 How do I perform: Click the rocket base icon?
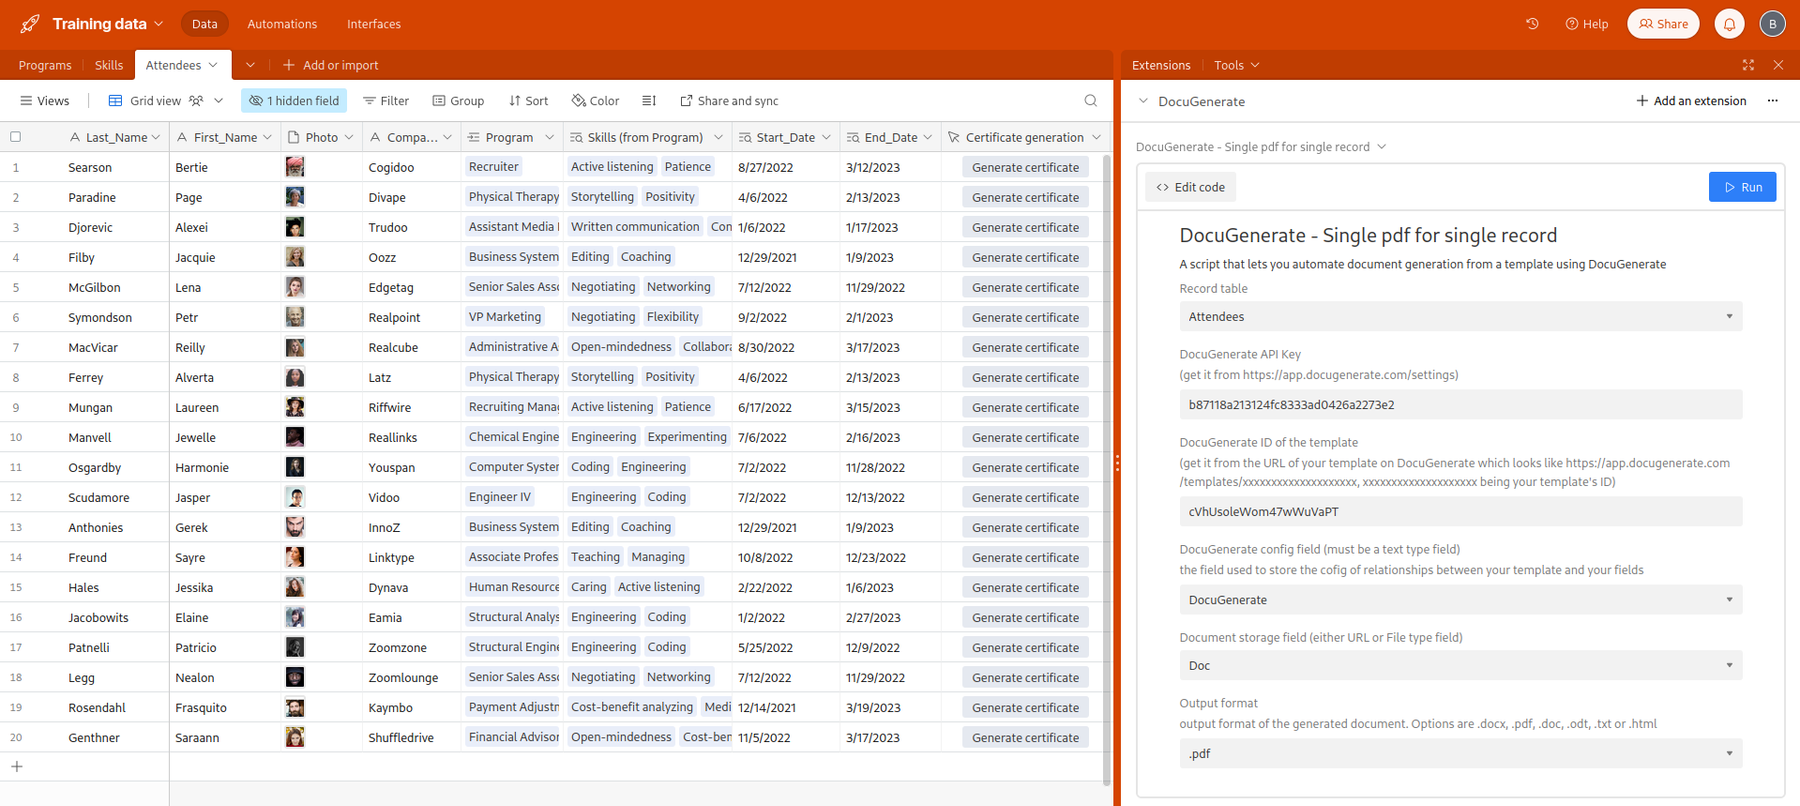pos(30,24)
